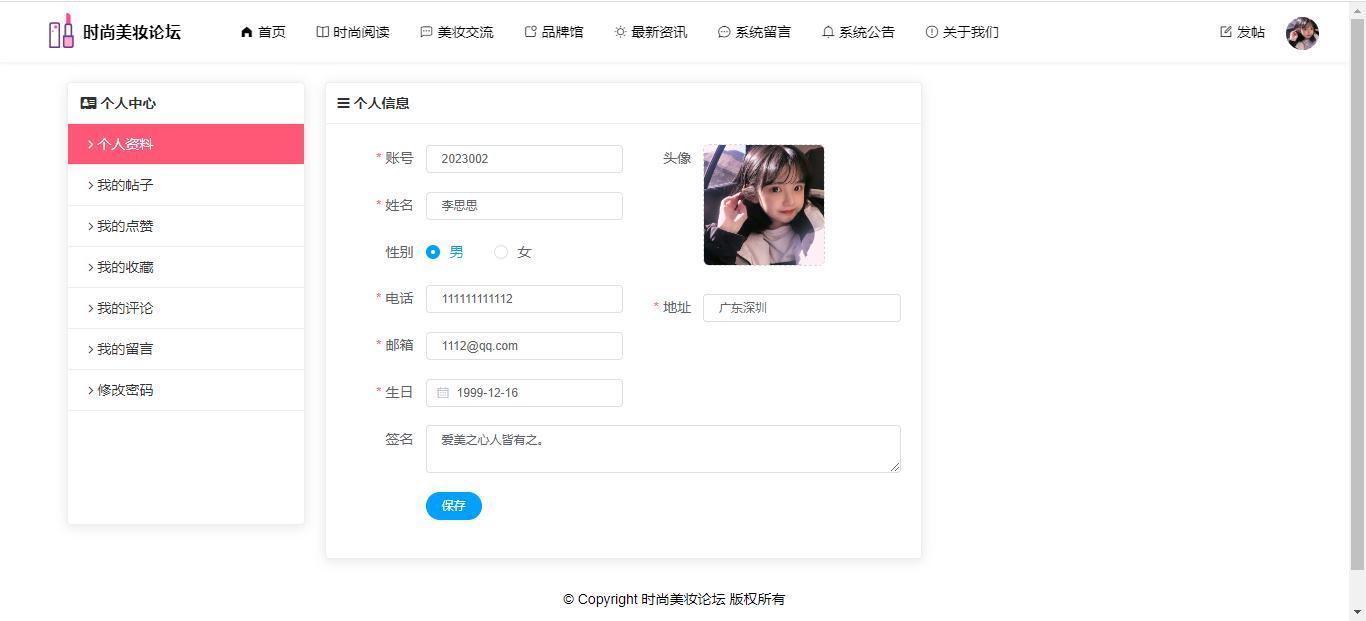Click the chevron beside 修改密码
The image size is (1366, 621).
(x=90, y=390)
